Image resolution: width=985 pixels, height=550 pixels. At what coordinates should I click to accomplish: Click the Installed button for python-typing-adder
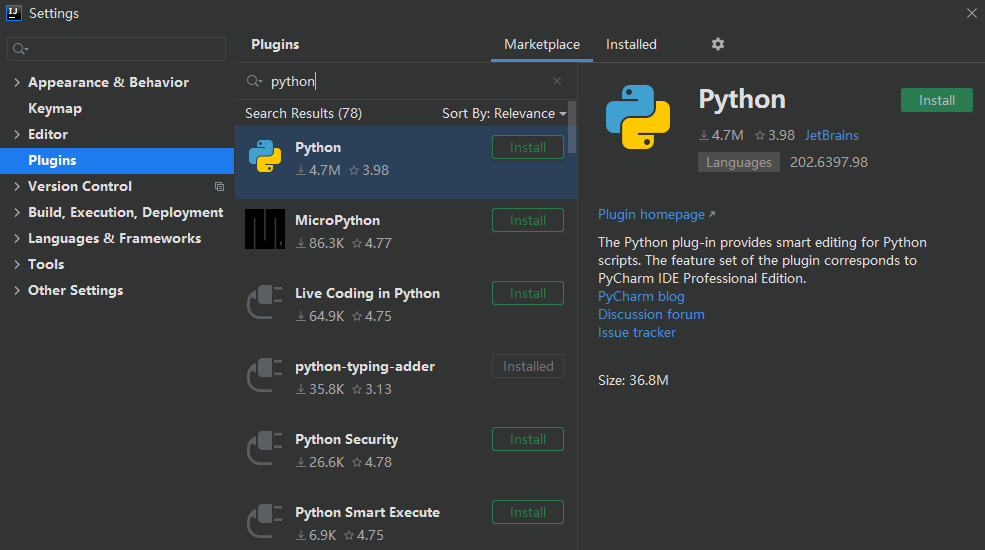[x=528, y=367]
